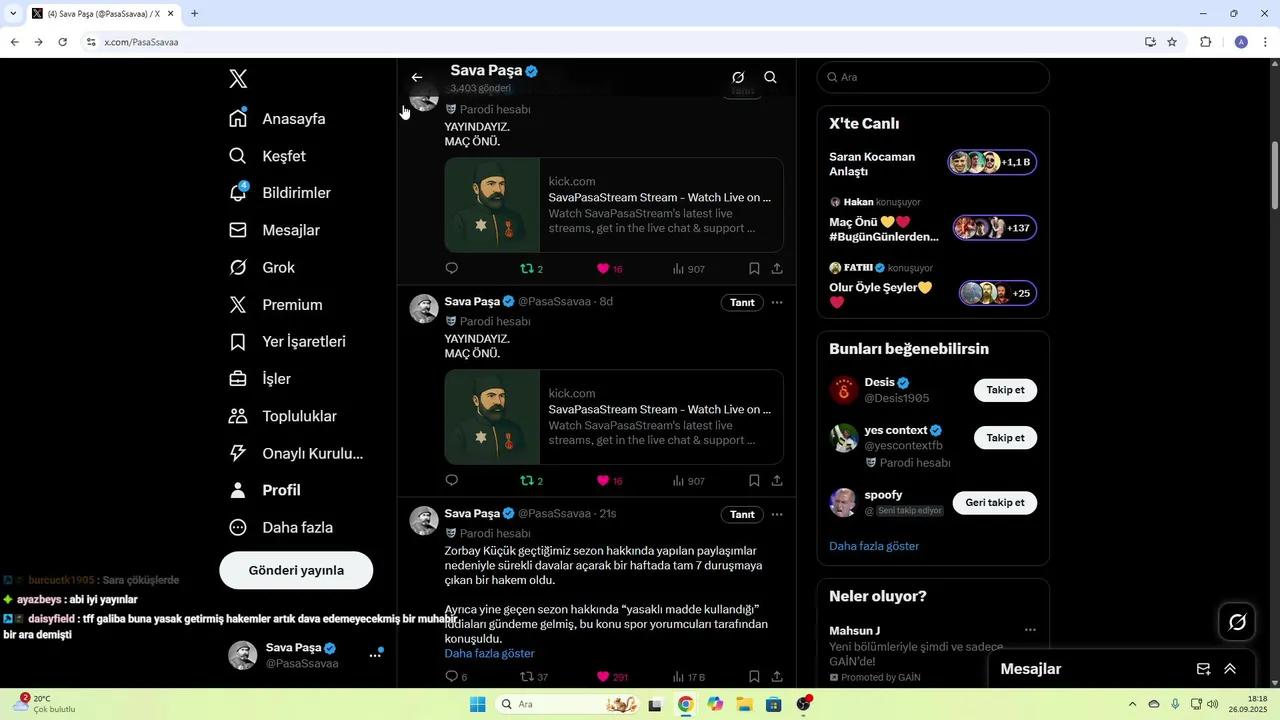Expand the Mesajlar drawer with the double chevron

[x=1230, y=669]
